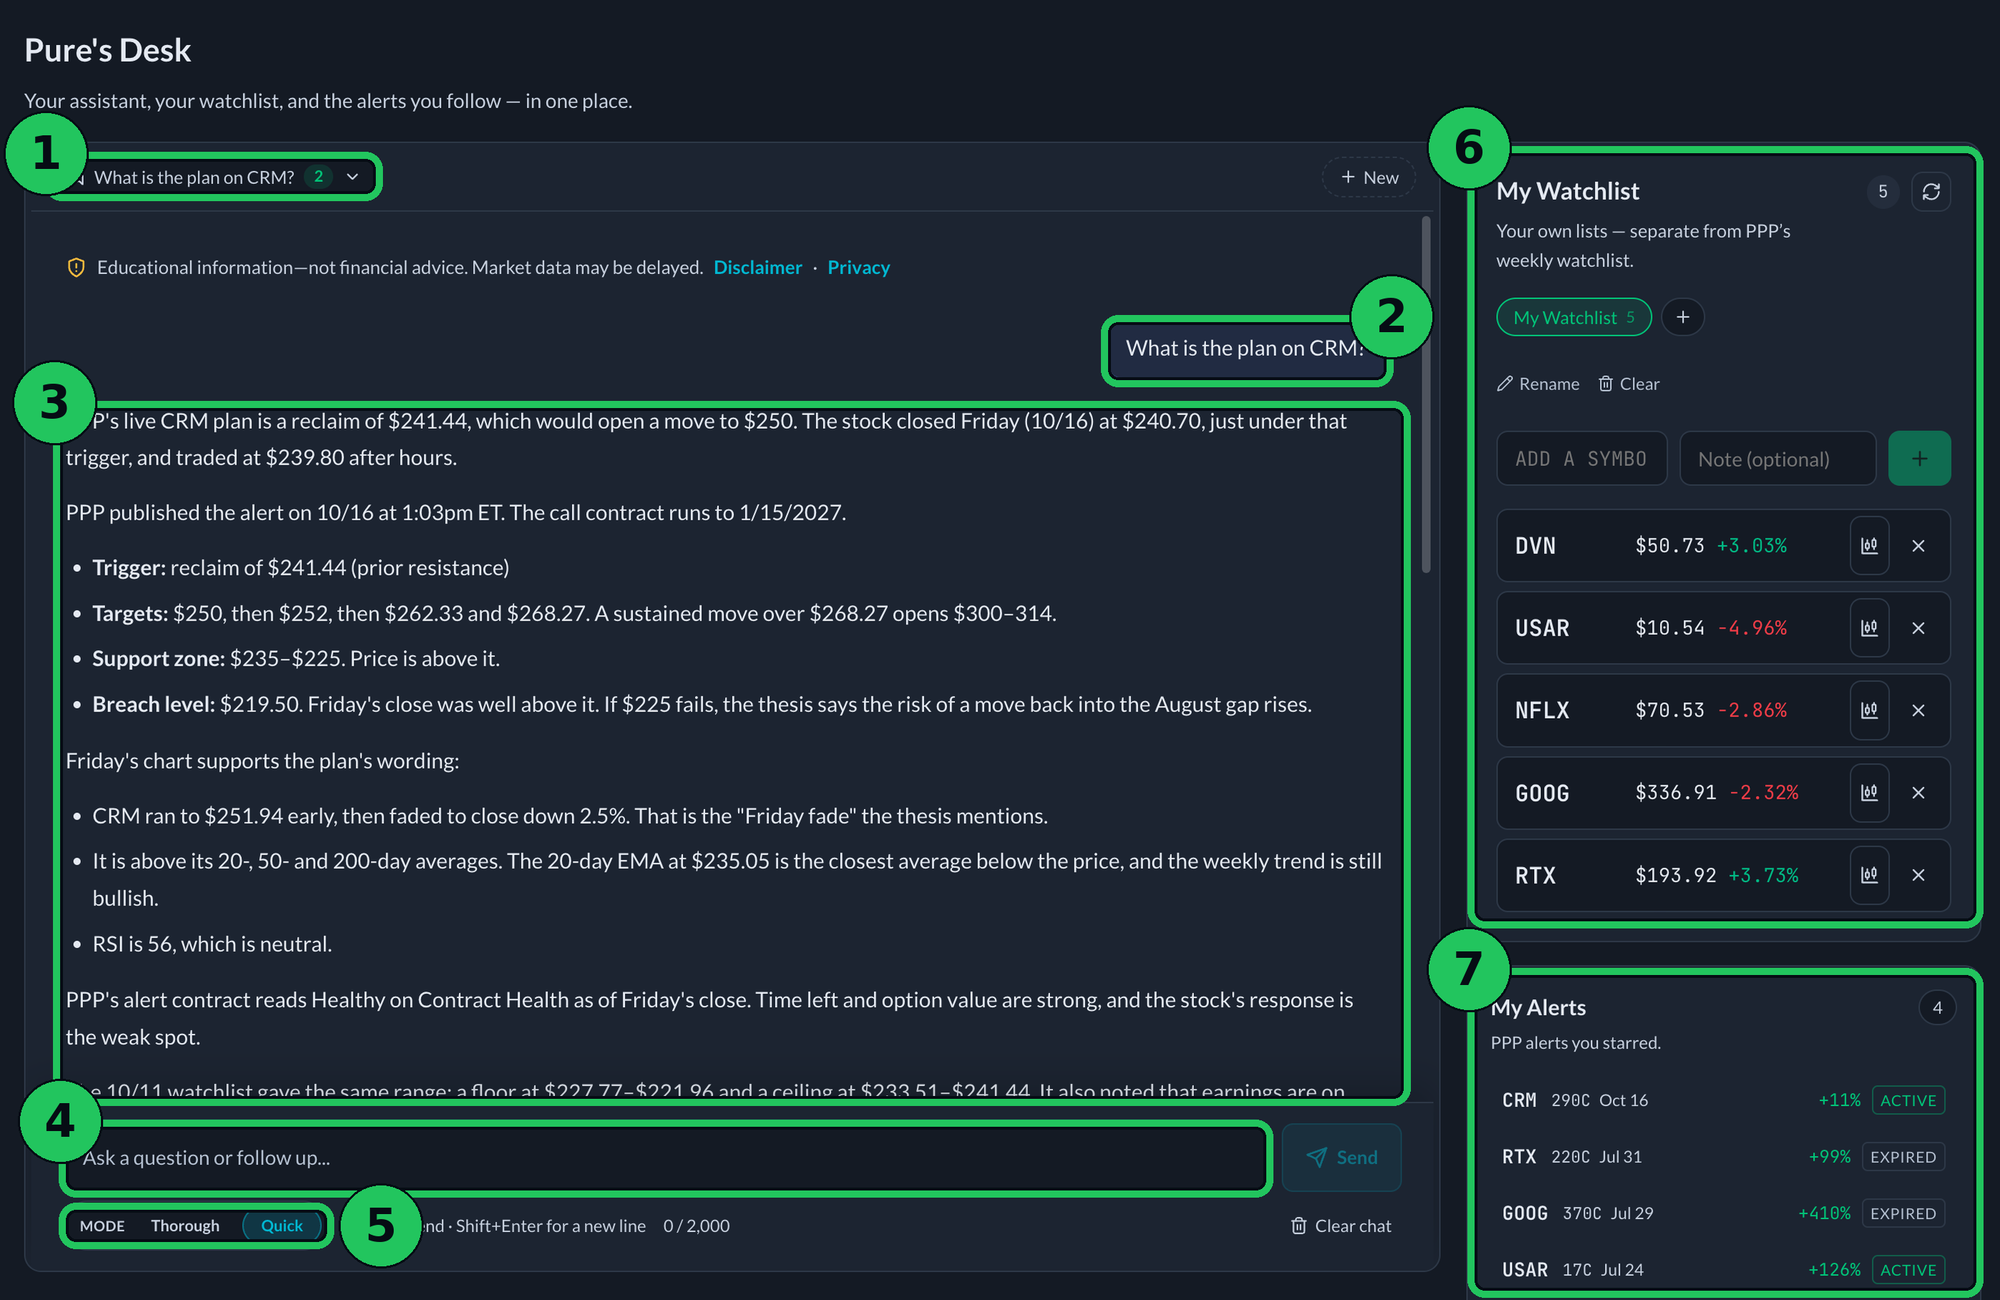Select Quick mode
Screen dimensions: 2000x1300
pyautogui.click(x=282, y=1226)
